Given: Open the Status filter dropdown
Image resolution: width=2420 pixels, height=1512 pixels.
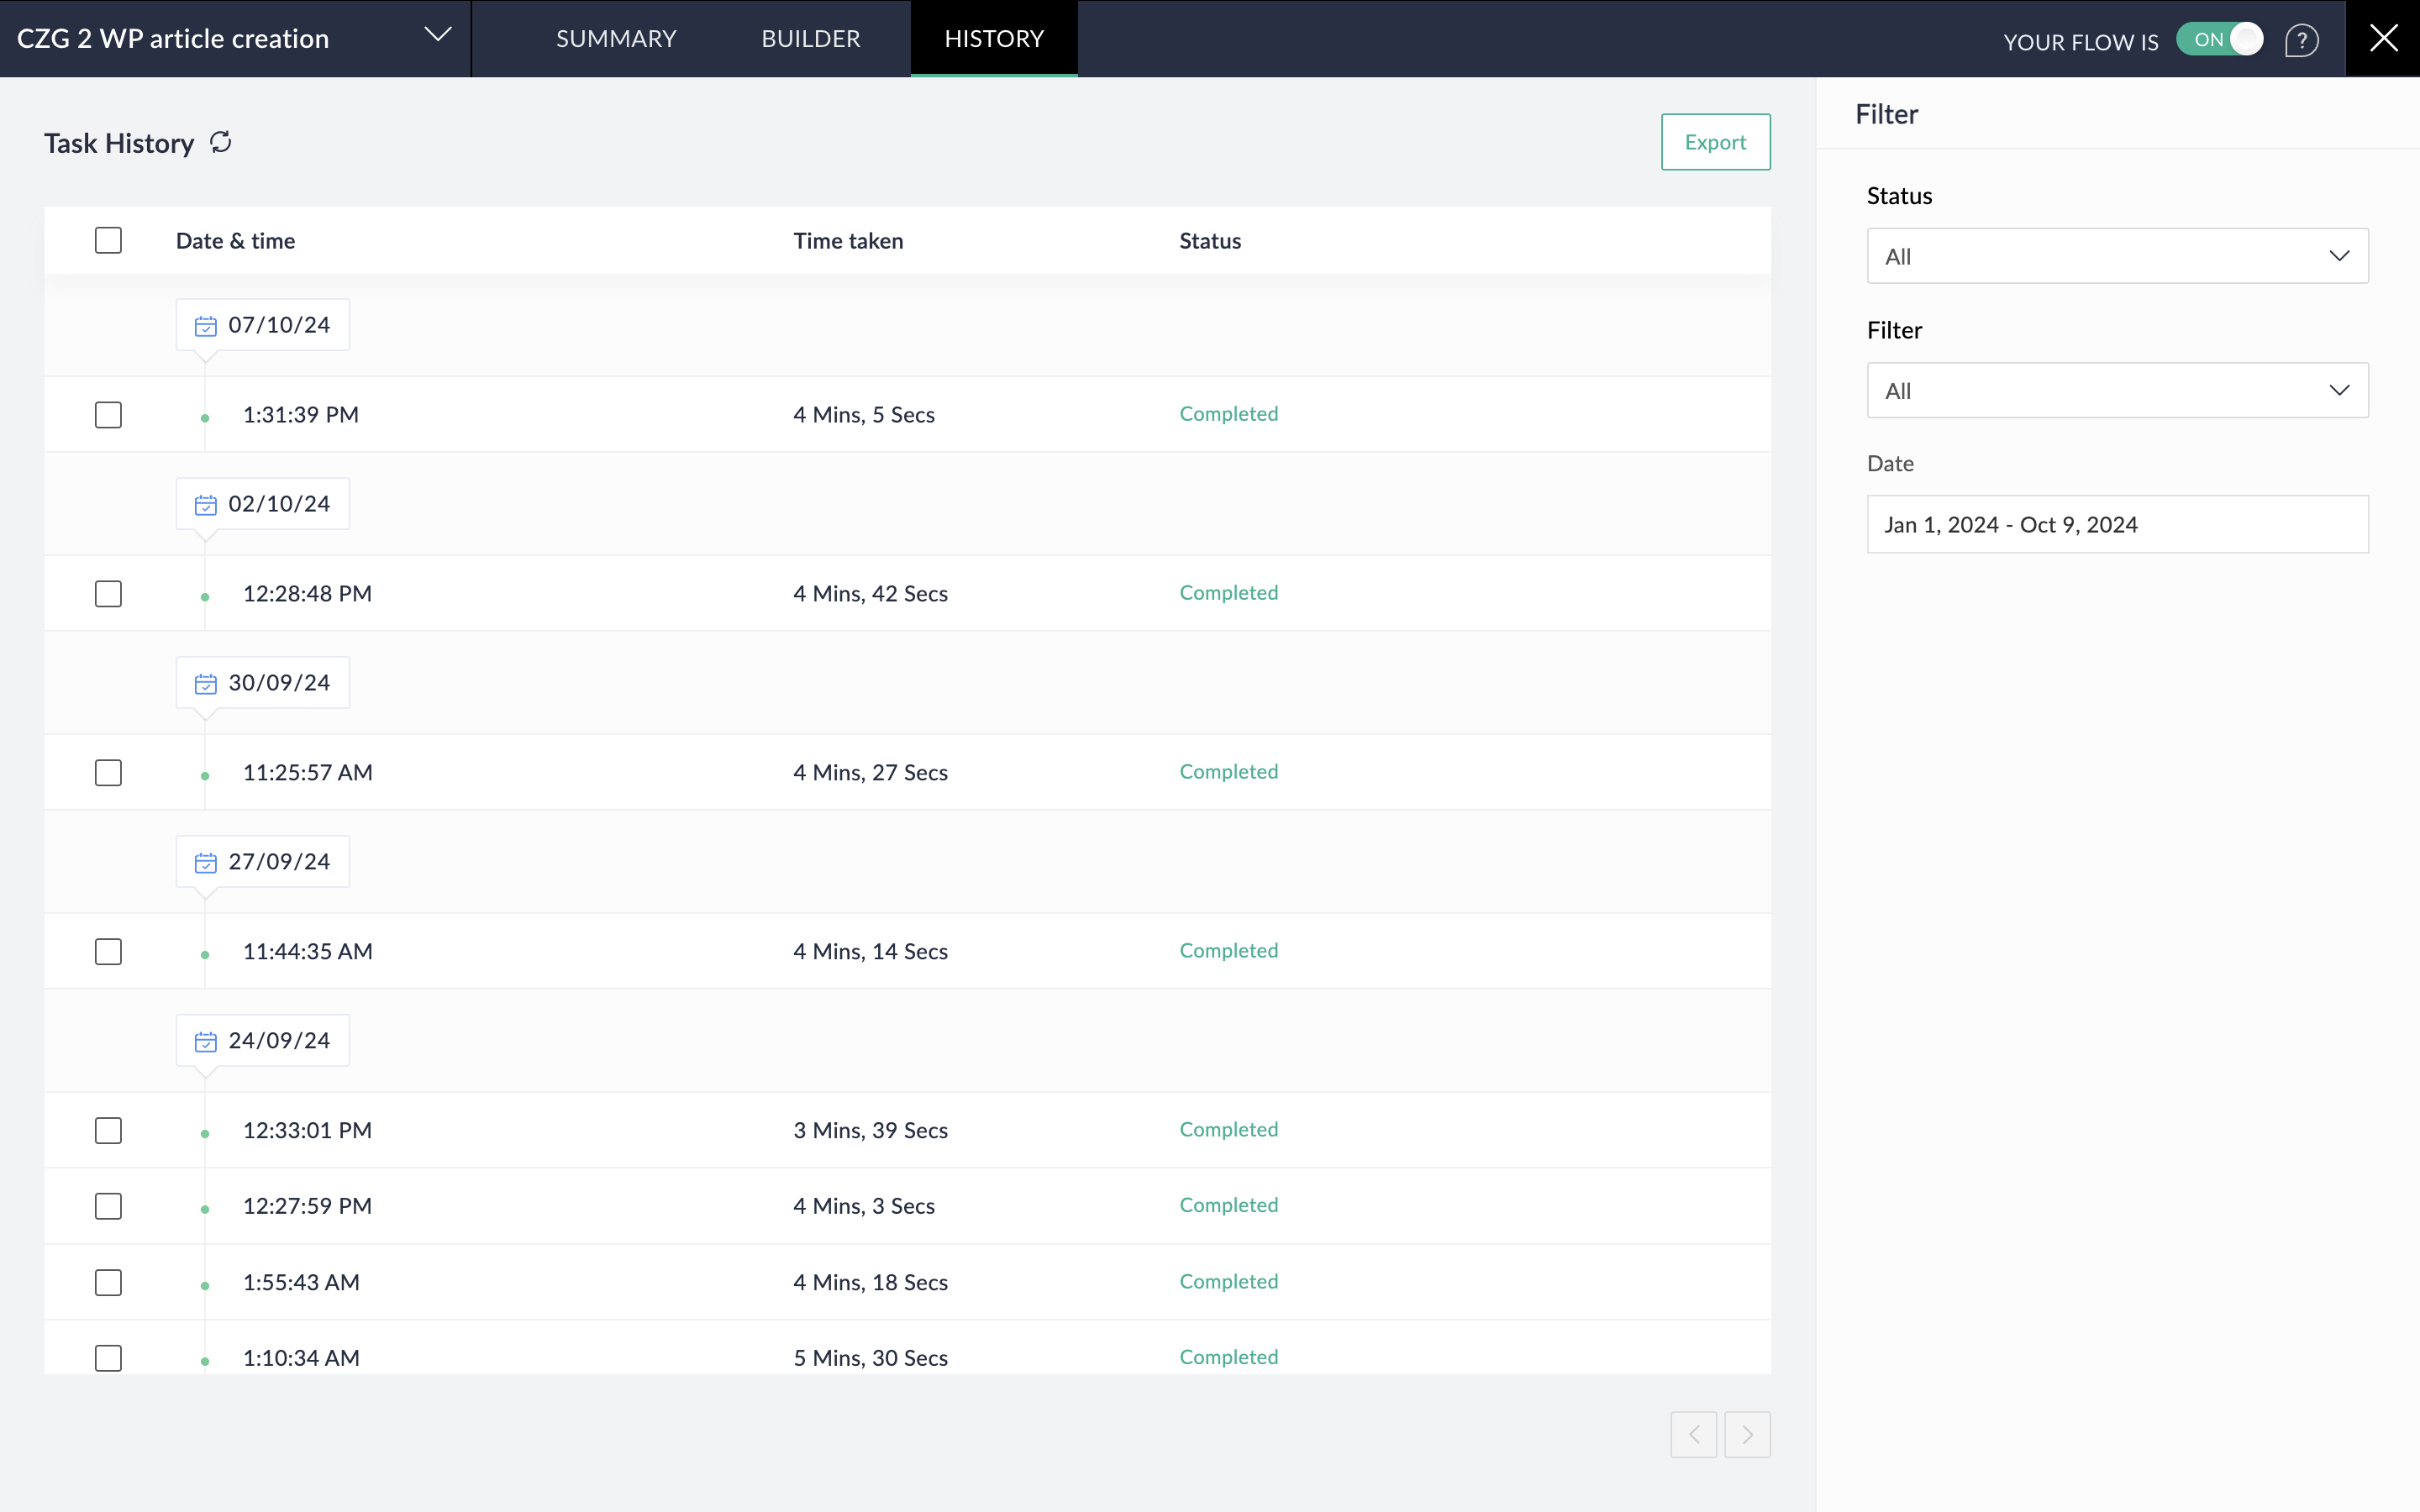Looking at the screenshot, I should [x=2117, y=256].
